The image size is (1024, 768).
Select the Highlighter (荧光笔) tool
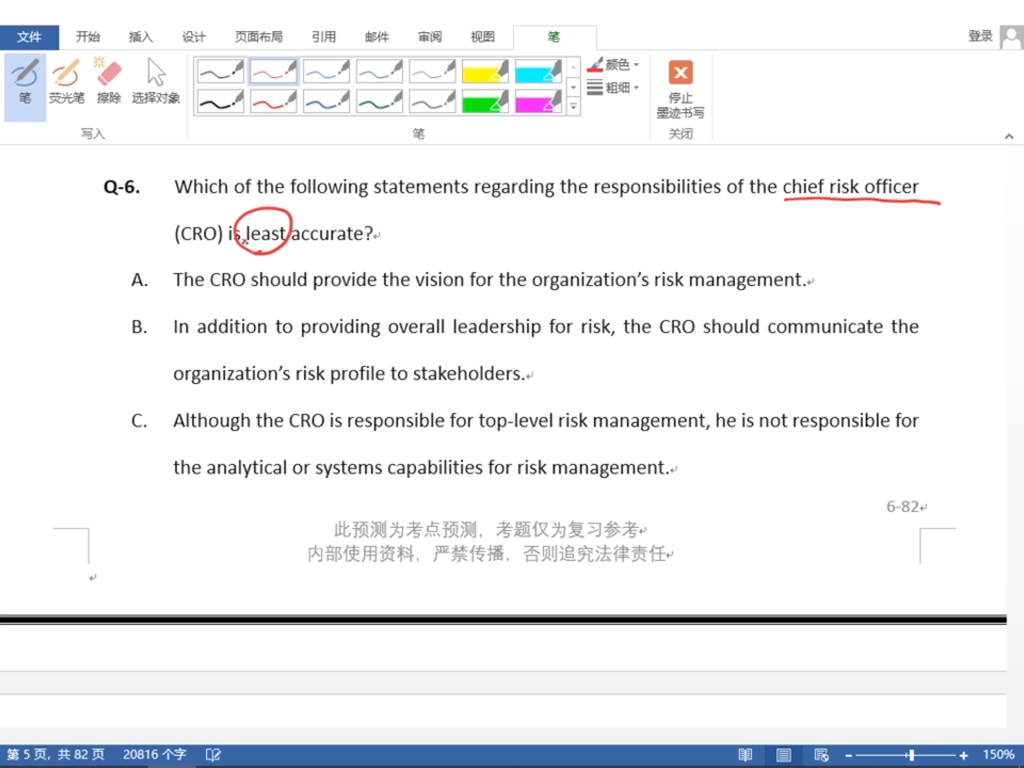point(66,82)
